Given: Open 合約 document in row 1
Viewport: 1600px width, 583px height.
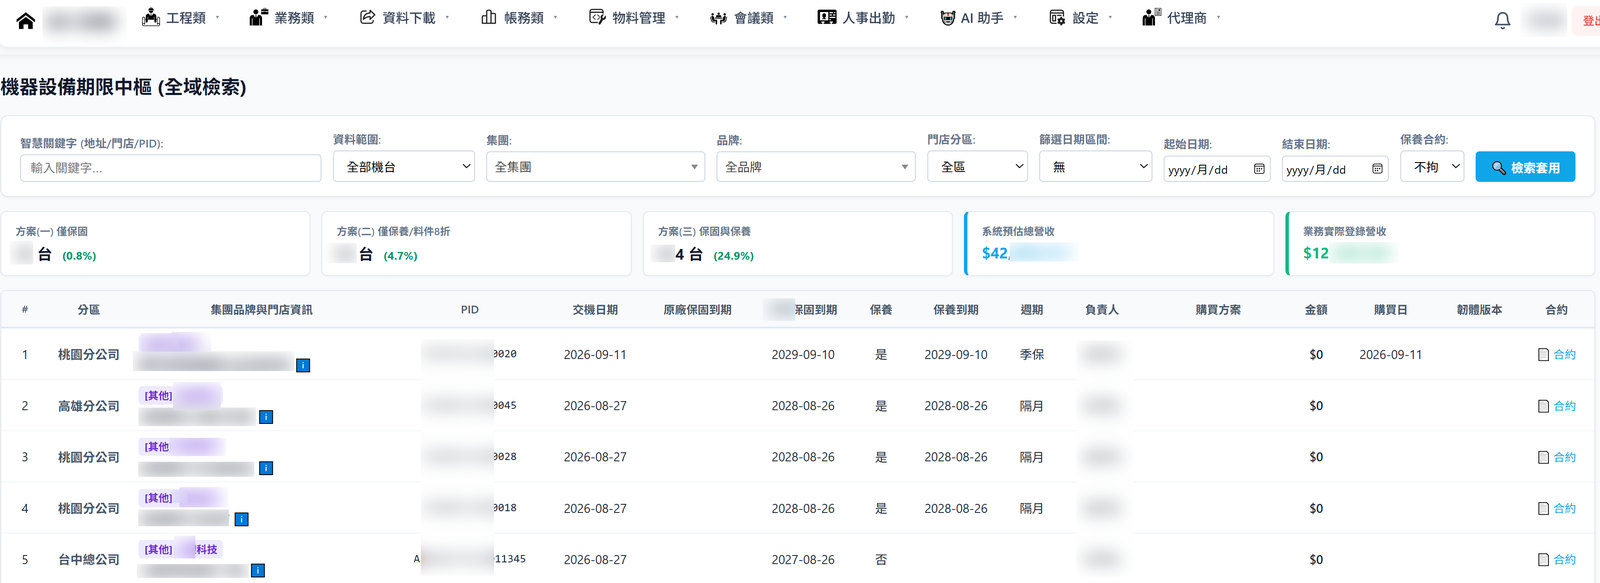Looking at the screenshot, I should coord(1556,355).
